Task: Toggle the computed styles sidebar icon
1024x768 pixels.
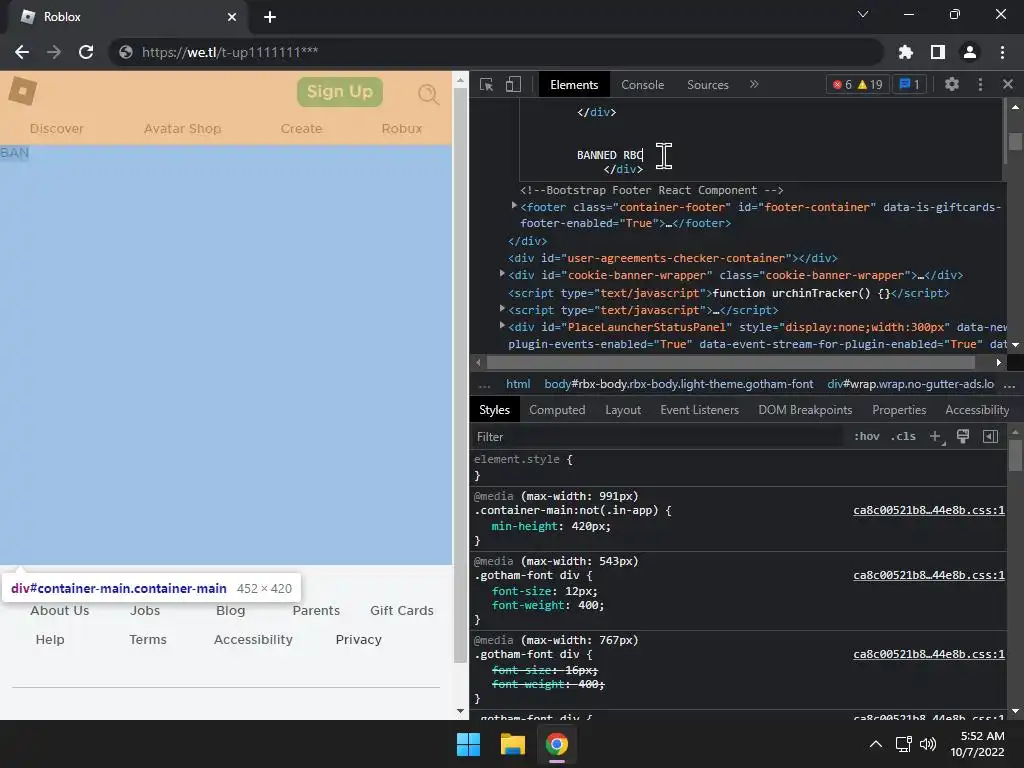Action: [990, 436]
